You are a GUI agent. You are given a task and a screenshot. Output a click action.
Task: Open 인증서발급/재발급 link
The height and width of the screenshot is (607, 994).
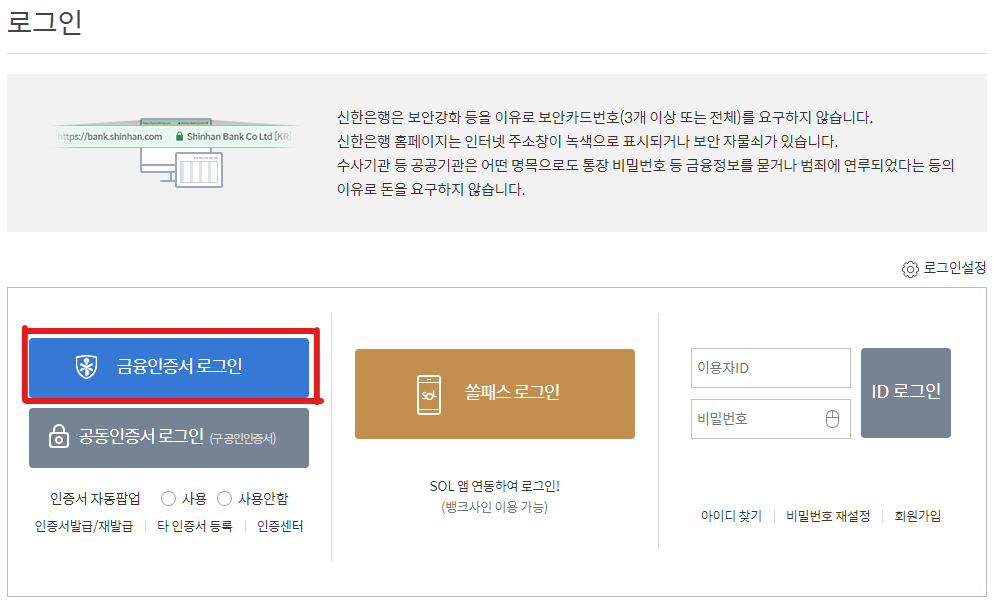84,526
